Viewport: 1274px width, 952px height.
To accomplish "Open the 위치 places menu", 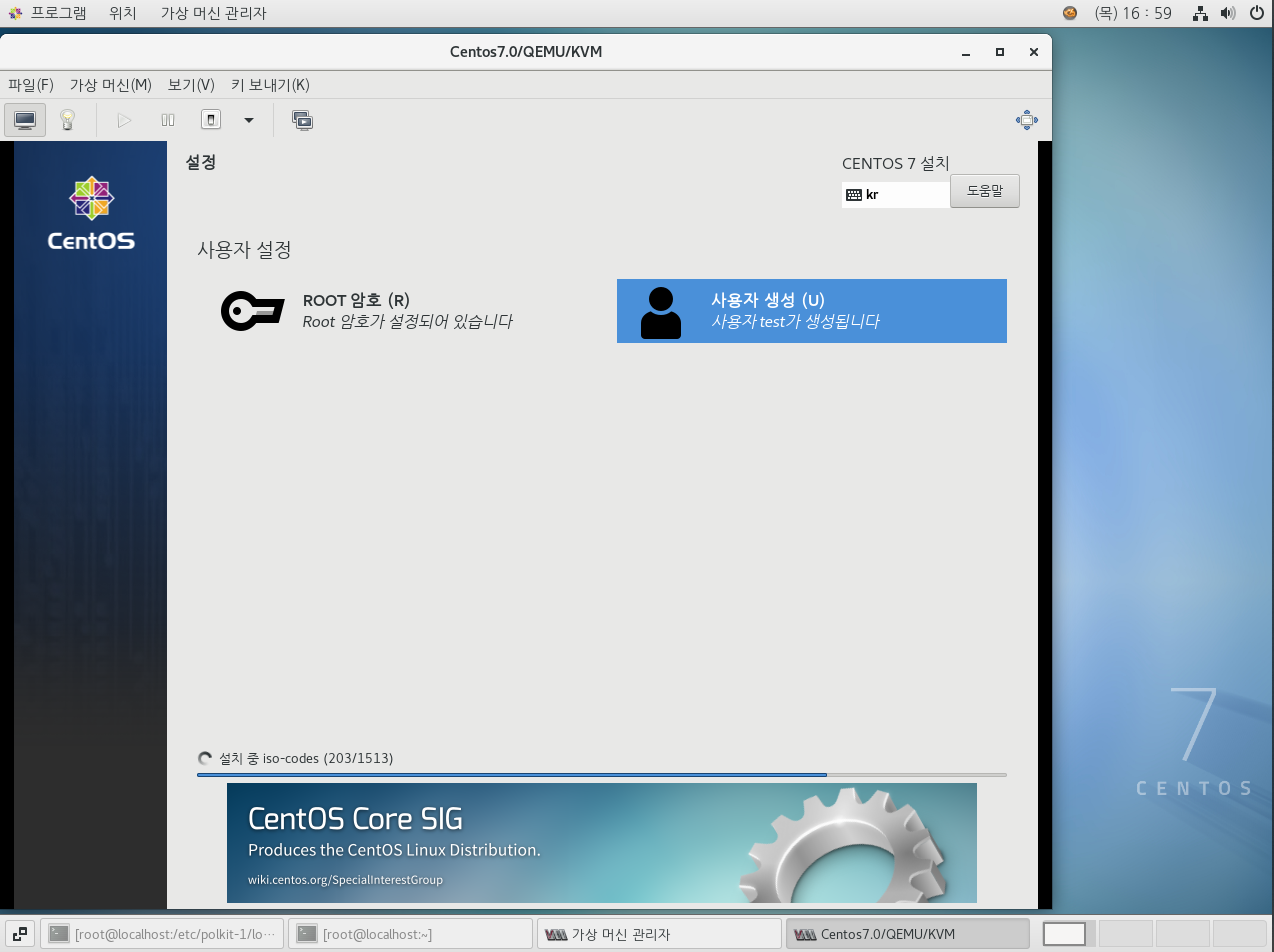I will point(123,13).
